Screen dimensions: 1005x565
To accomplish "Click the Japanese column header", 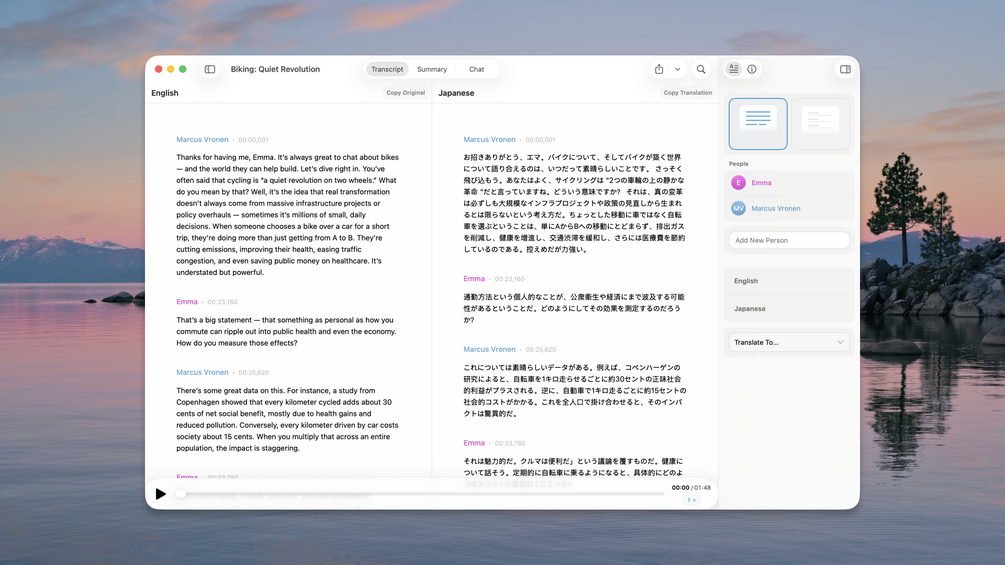I will [x=456, y=93].
